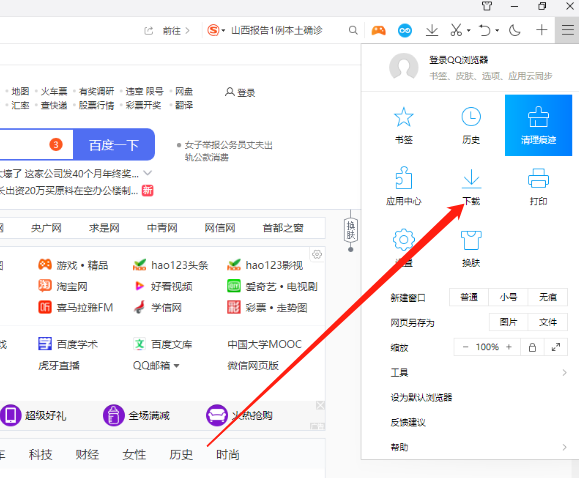Click the 百度一下 search button
Image resolution: width=579 pixels, height=478 pixels.
point(114,144)
